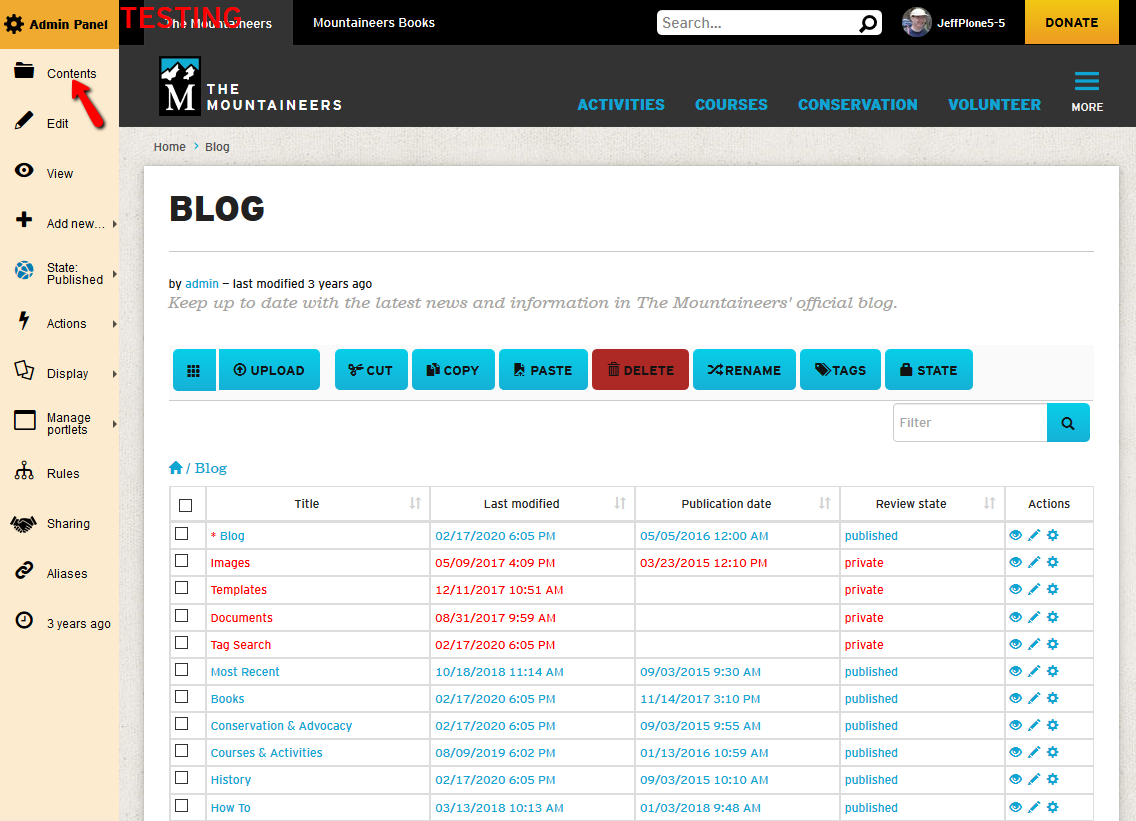1136x821 pixels.
Task: Open the Conservation & Advocacy folder link
Action: coord(281,726)
